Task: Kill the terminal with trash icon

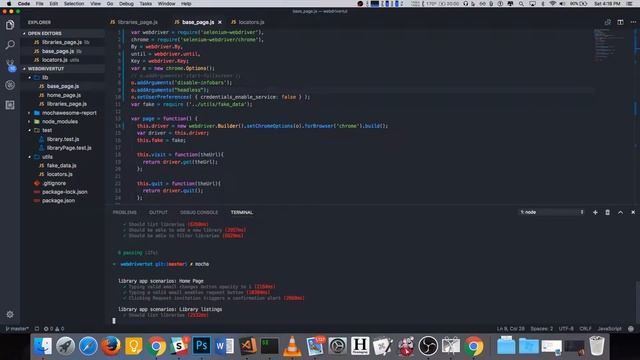Action: click(x=607, y=212)
